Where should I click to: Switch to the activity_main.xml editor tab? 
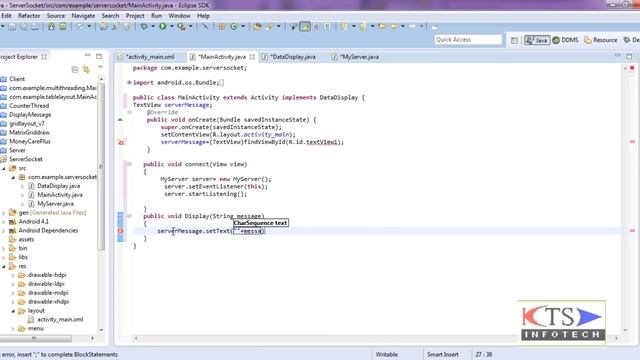[149, 57]
